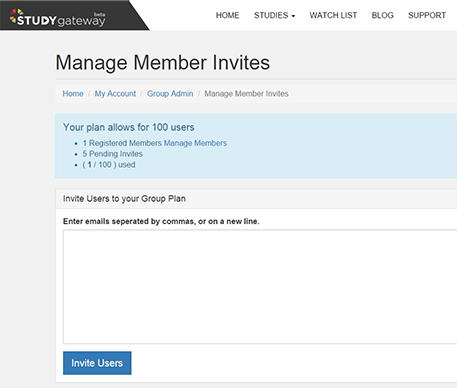
Task: Click the Home breadcrumb link
Action: tap(73, 94)
